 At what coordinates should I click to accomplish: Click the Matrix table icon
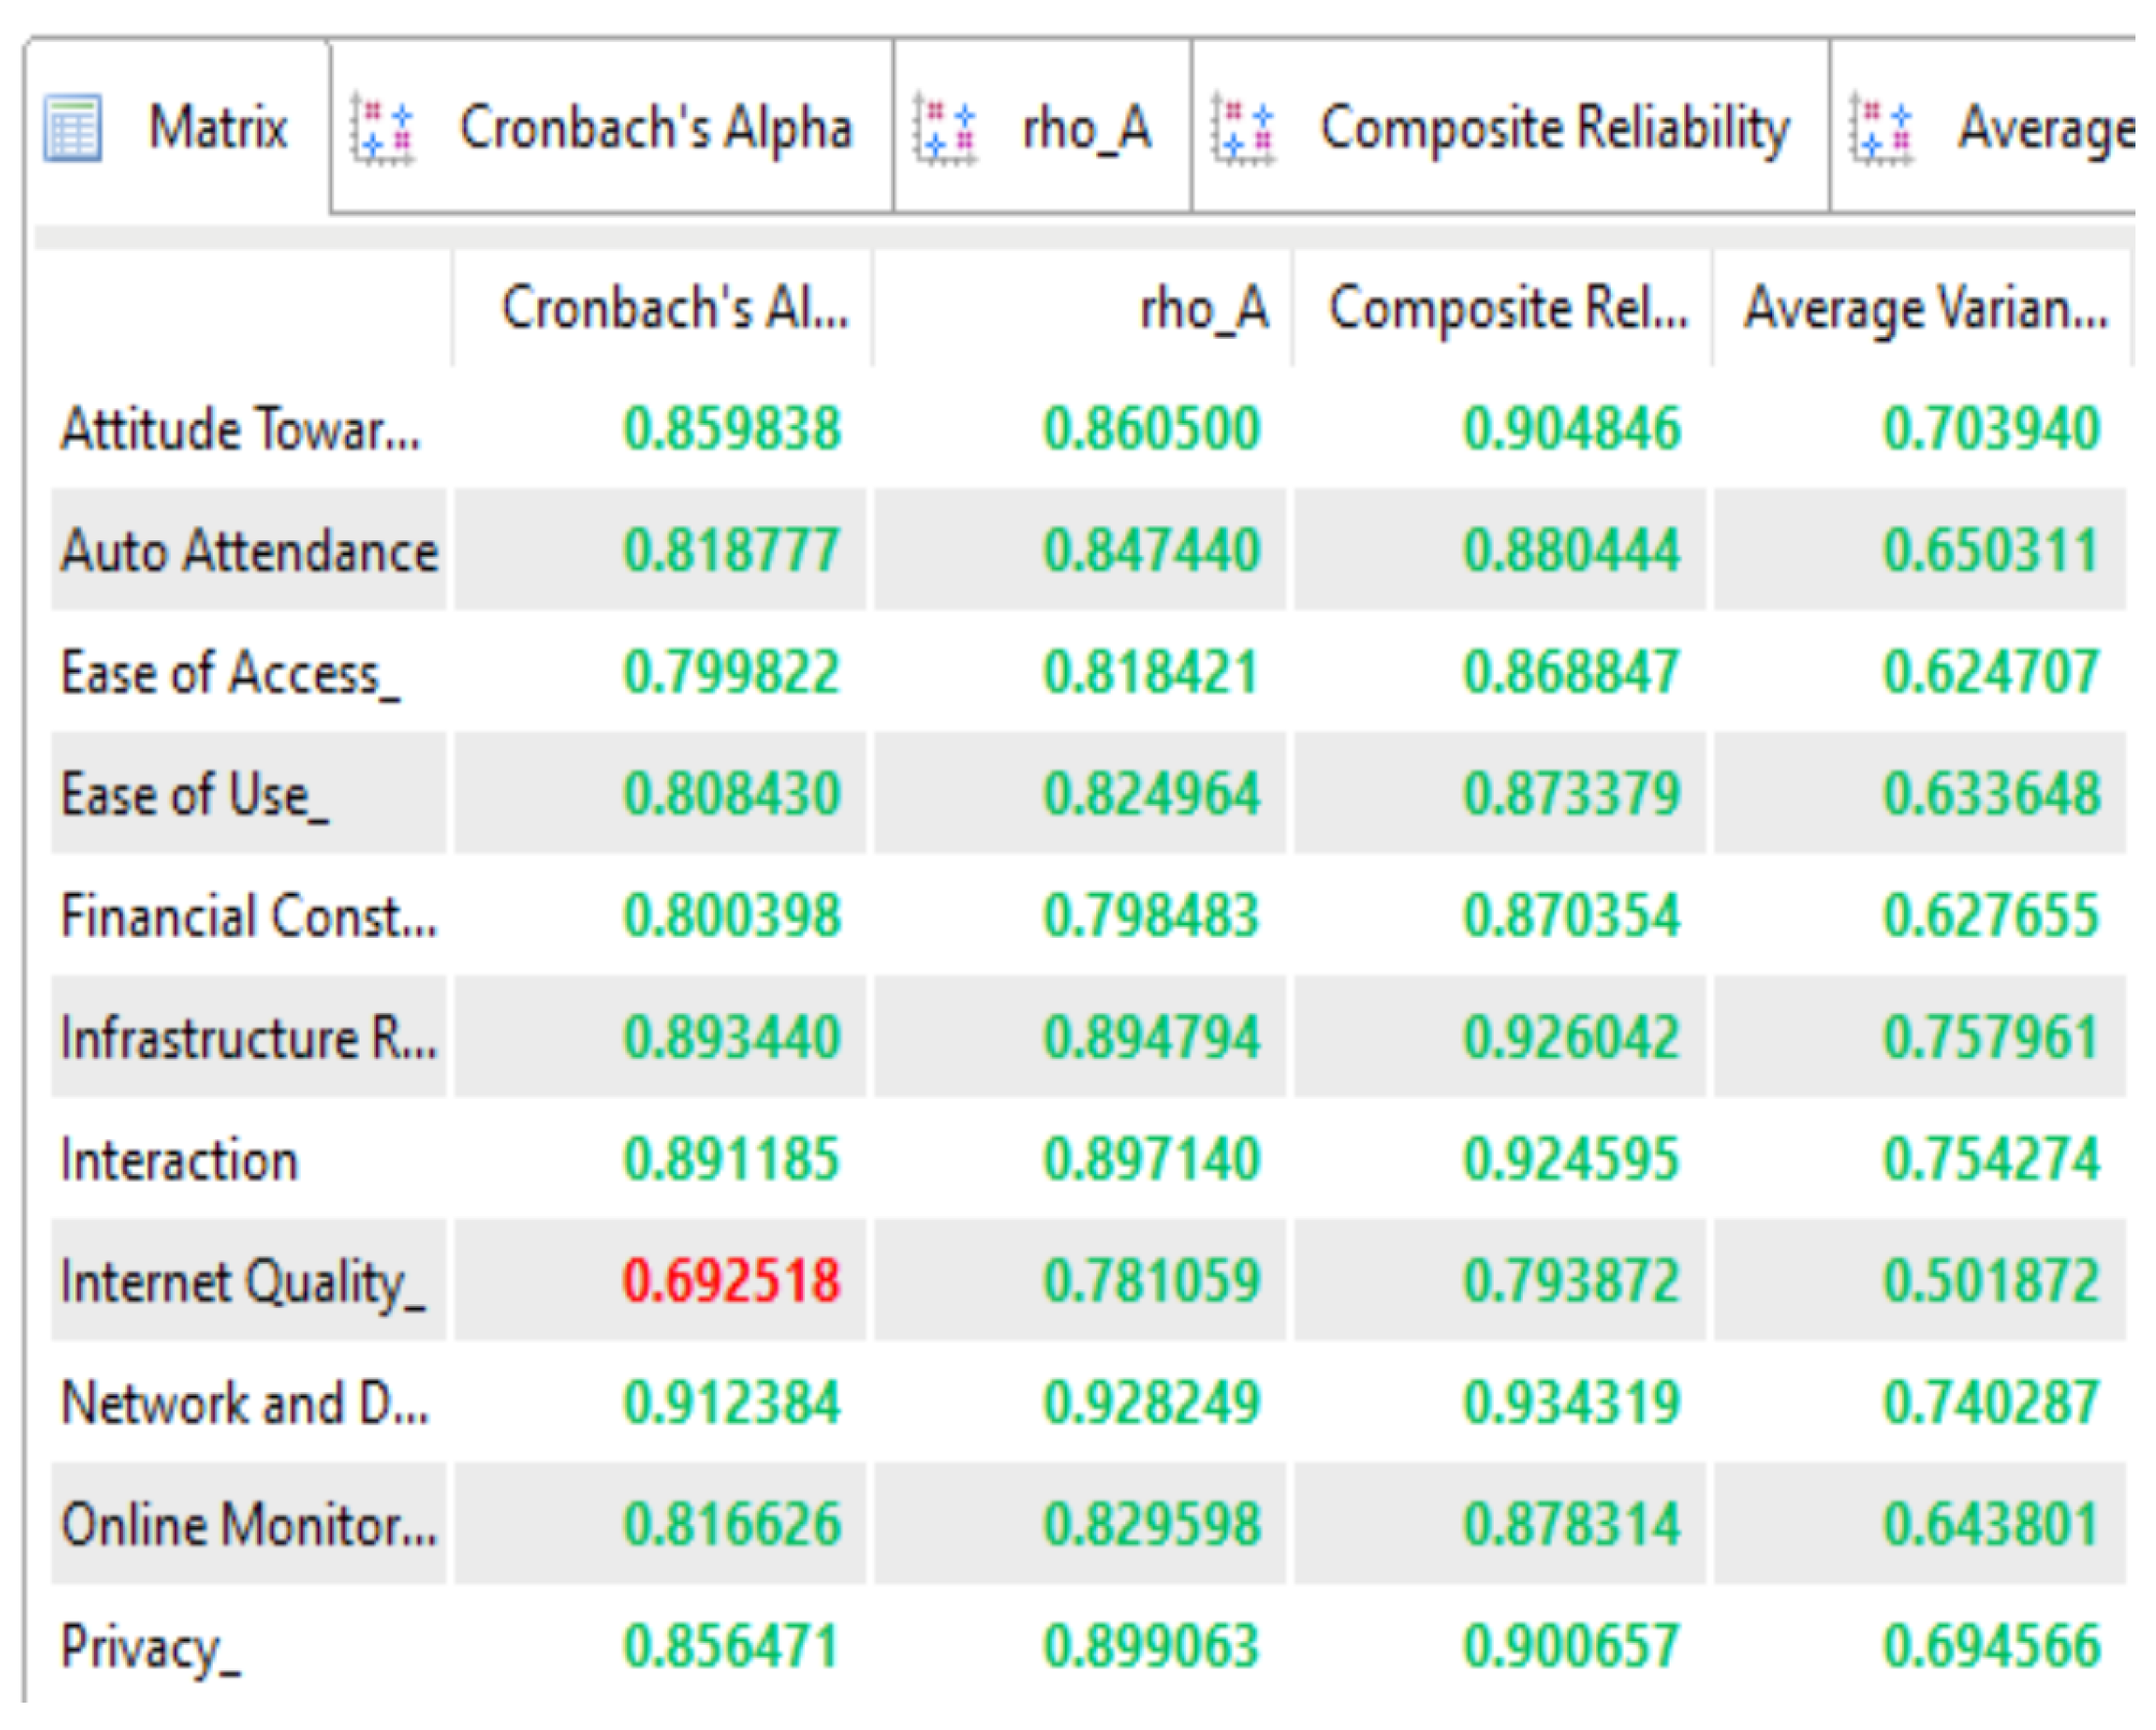[72, 128]
